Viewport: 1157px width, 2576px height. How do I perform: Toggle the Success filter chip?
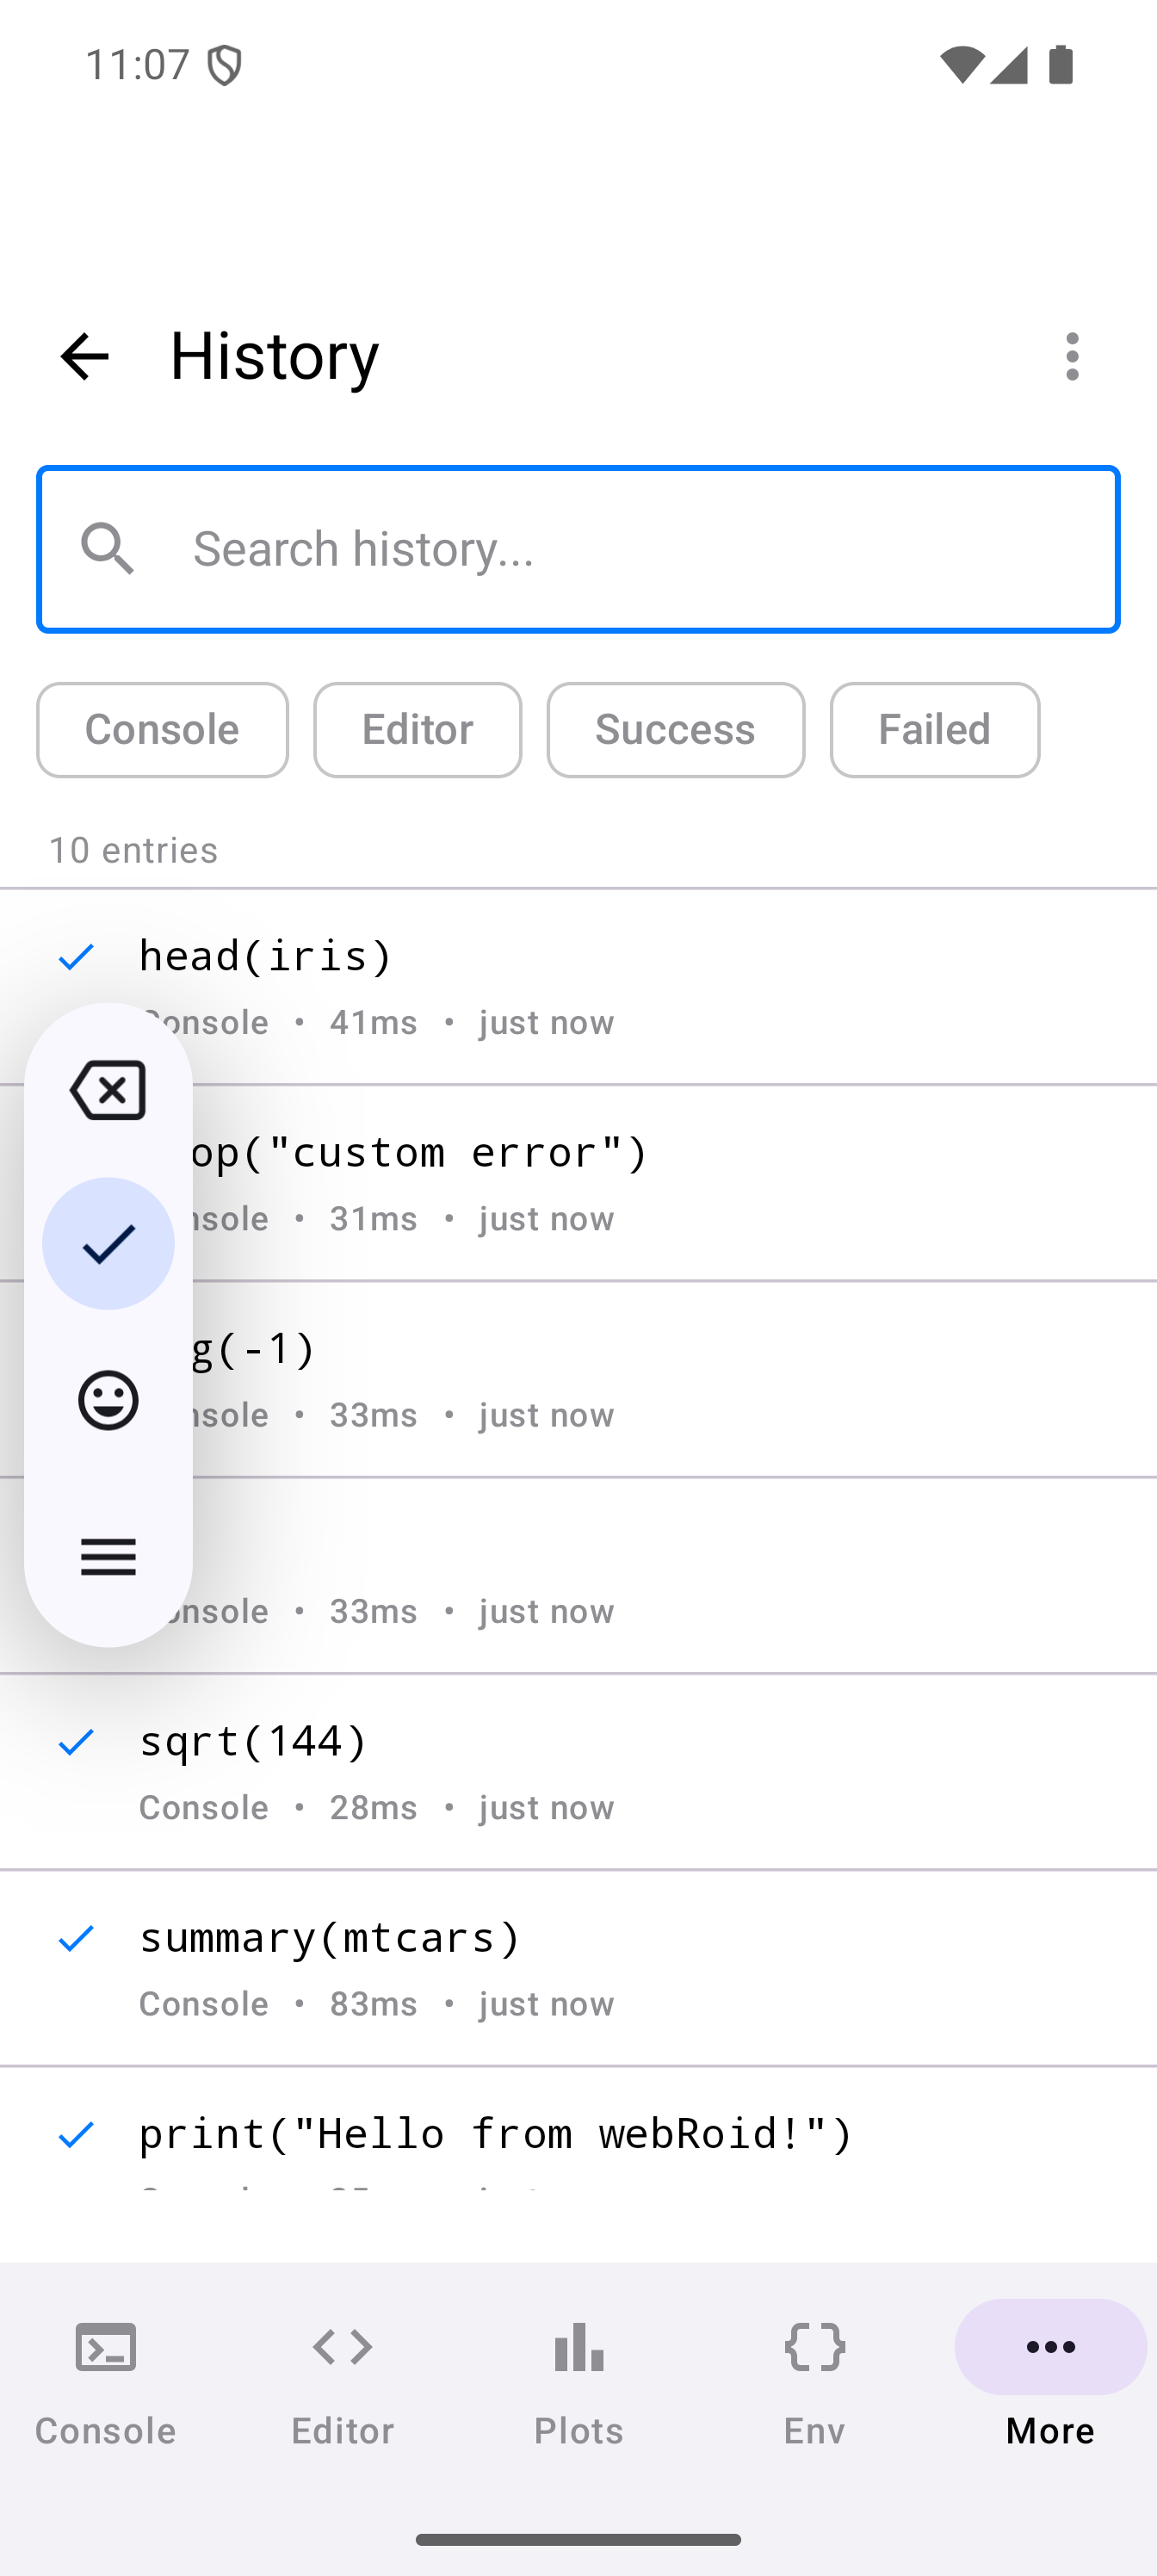[x=675, y=730]
